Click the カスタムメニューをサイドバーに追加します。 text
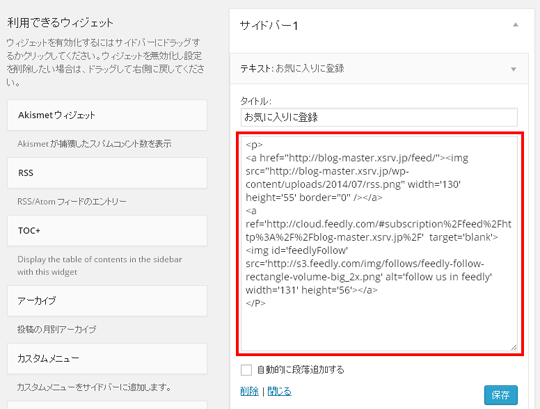This screenshot has width=540, height=409. pos(94,387)
